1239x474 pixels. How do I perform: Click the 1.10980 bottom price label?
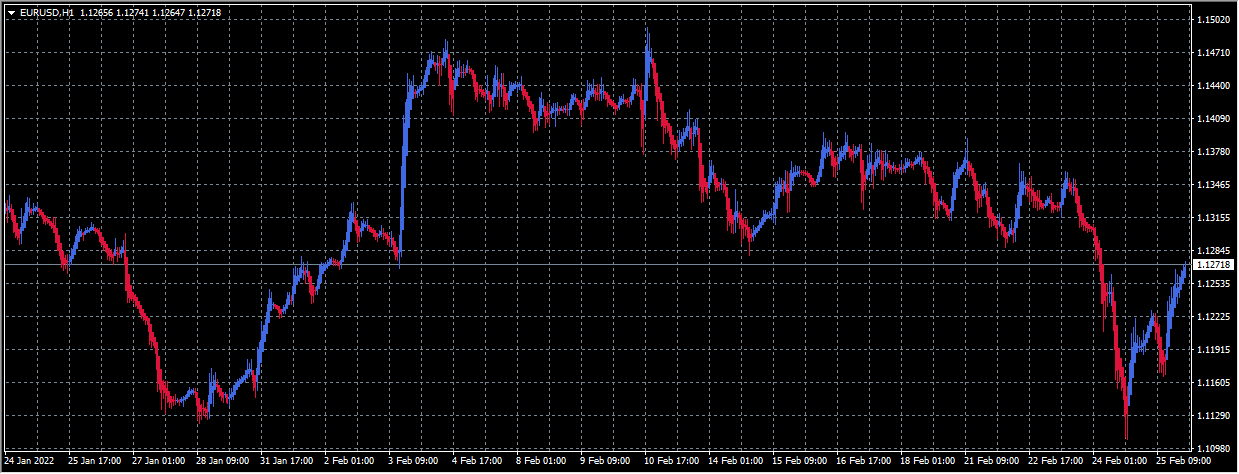click(1212, 449)
